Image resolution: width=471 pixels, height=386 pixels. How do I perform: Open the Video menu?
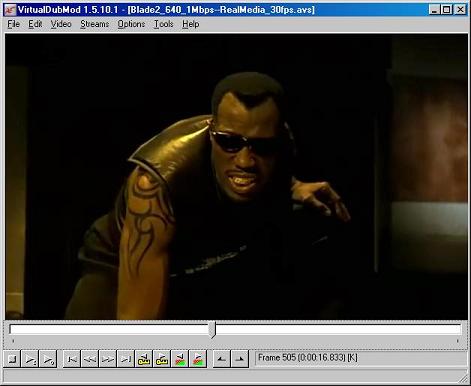[x=61, y=24]
